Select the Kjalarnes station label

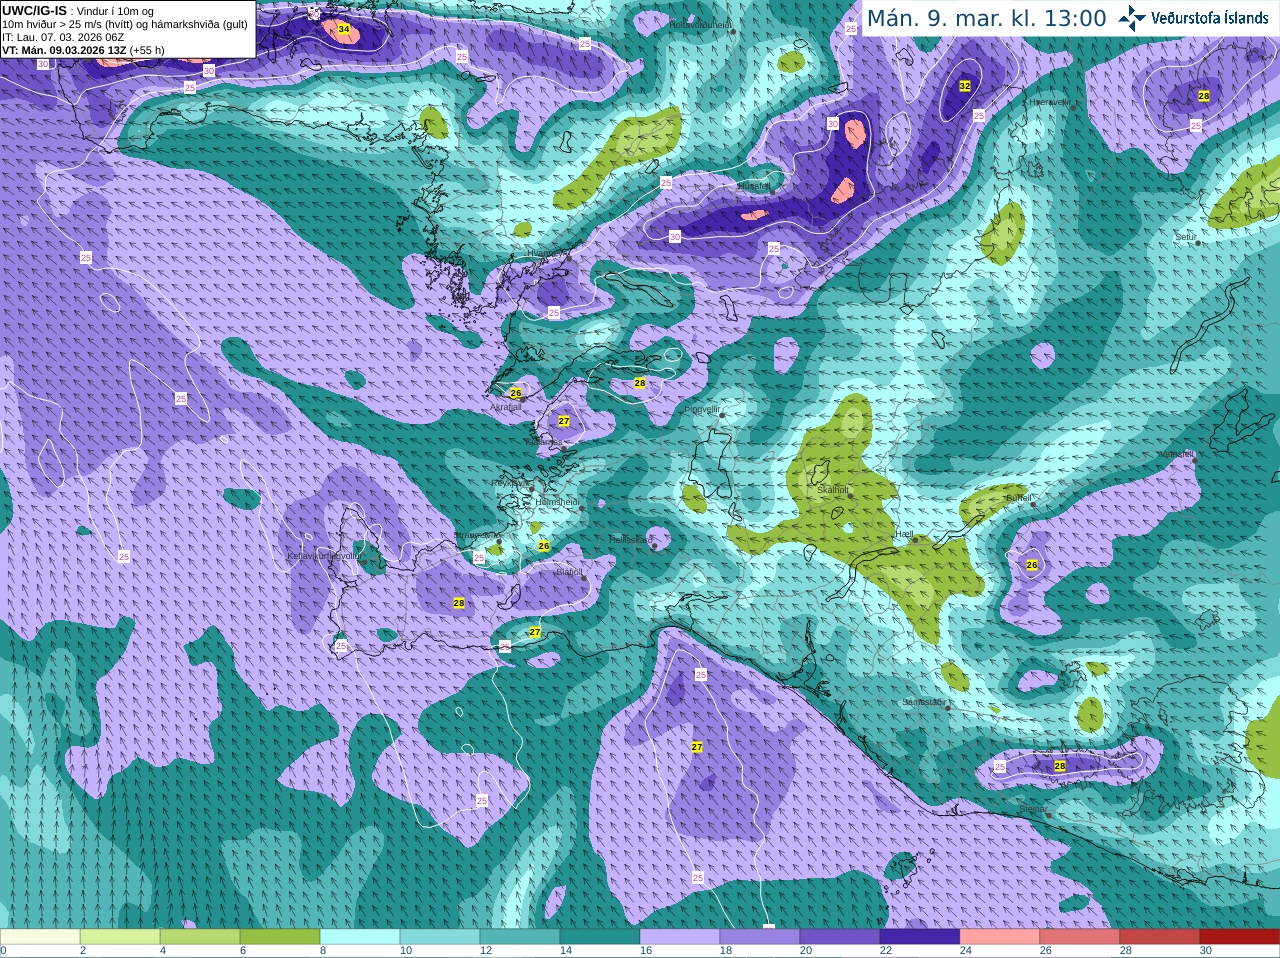point(545,441)
